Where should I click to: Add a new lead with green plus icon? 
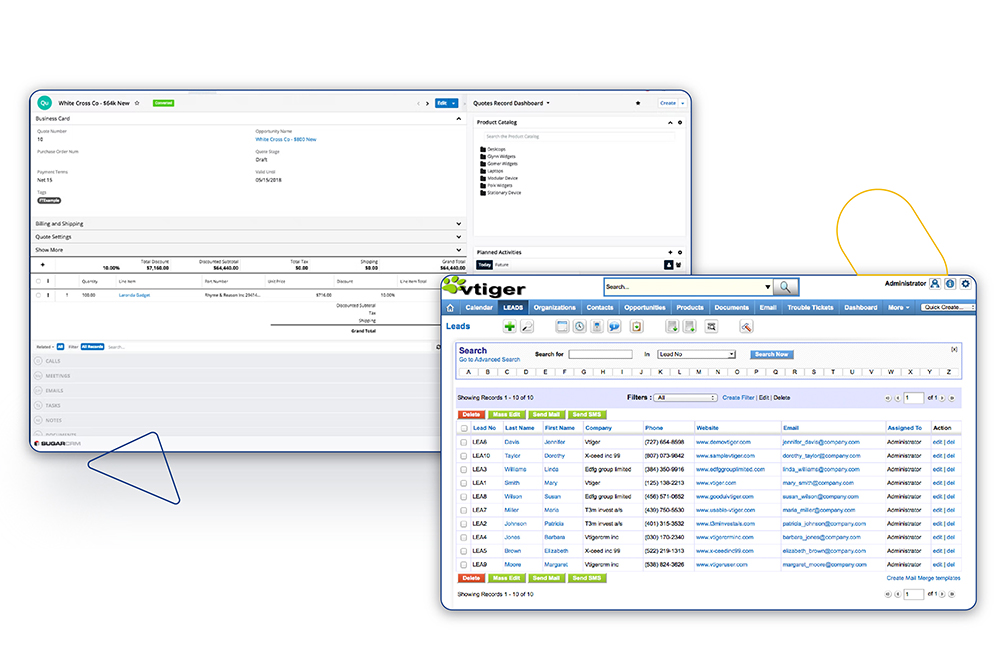click(509, 326)
